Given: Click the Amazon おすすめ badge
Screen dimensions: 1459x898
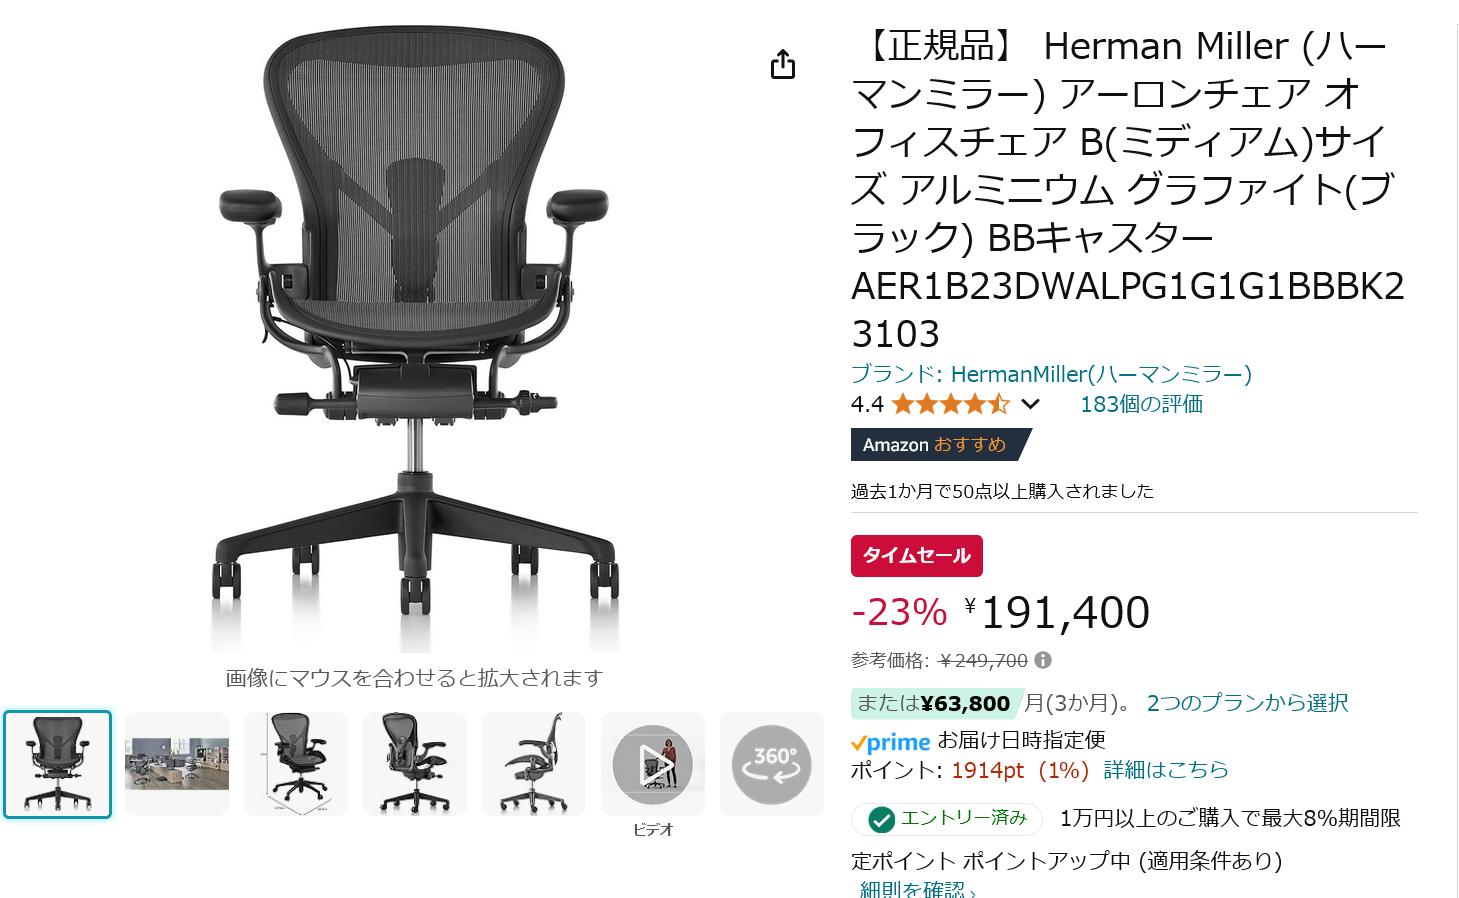Looking at the screenshot, I should [x=940, y=445].
